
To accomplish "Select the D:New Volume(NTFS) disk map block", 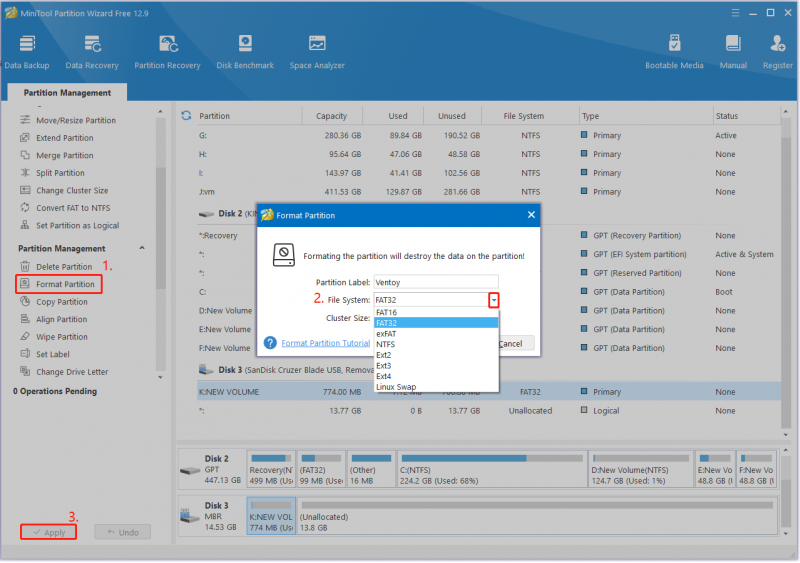I will (641, 469).
